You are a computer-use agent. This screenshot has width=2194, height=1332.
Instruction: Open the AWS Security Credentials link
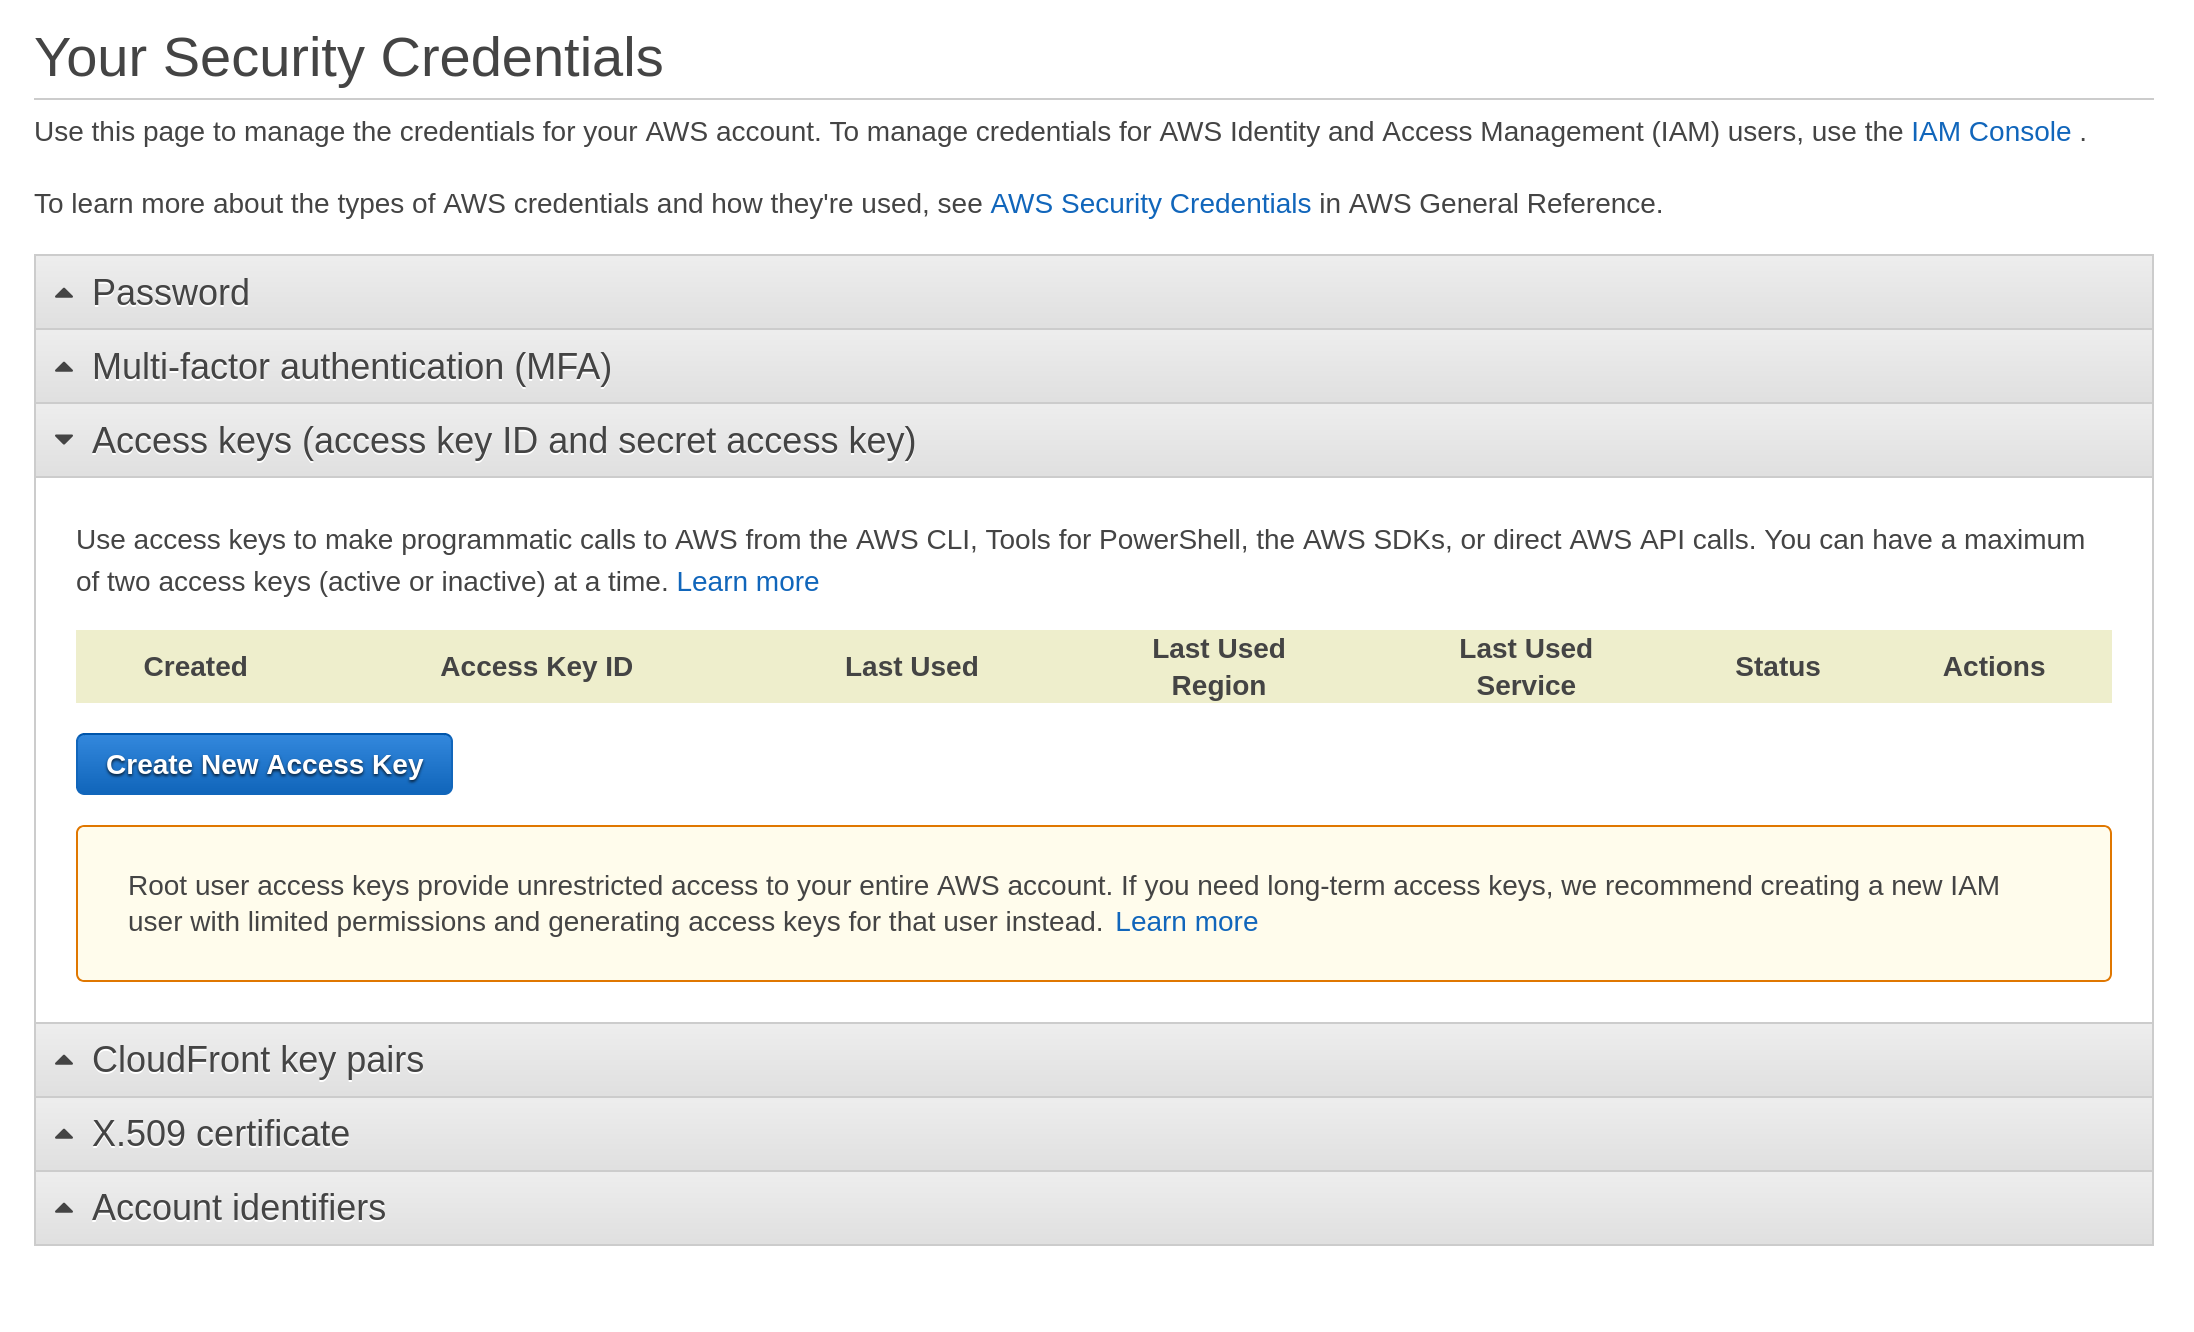[x=1150, y=204]
